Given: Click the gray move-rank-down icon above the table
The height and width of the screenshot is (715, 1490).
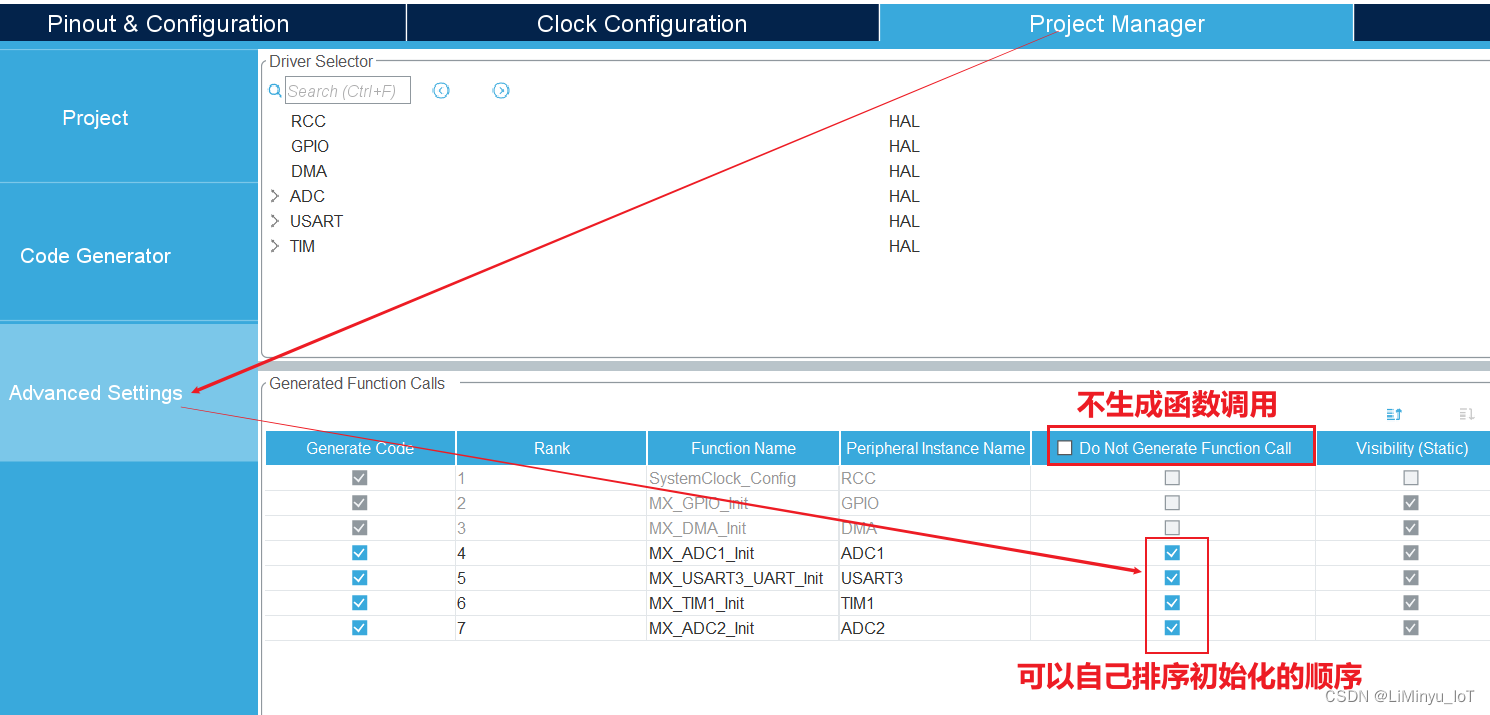Looking at the screenshot, I should coord(1466,413).
